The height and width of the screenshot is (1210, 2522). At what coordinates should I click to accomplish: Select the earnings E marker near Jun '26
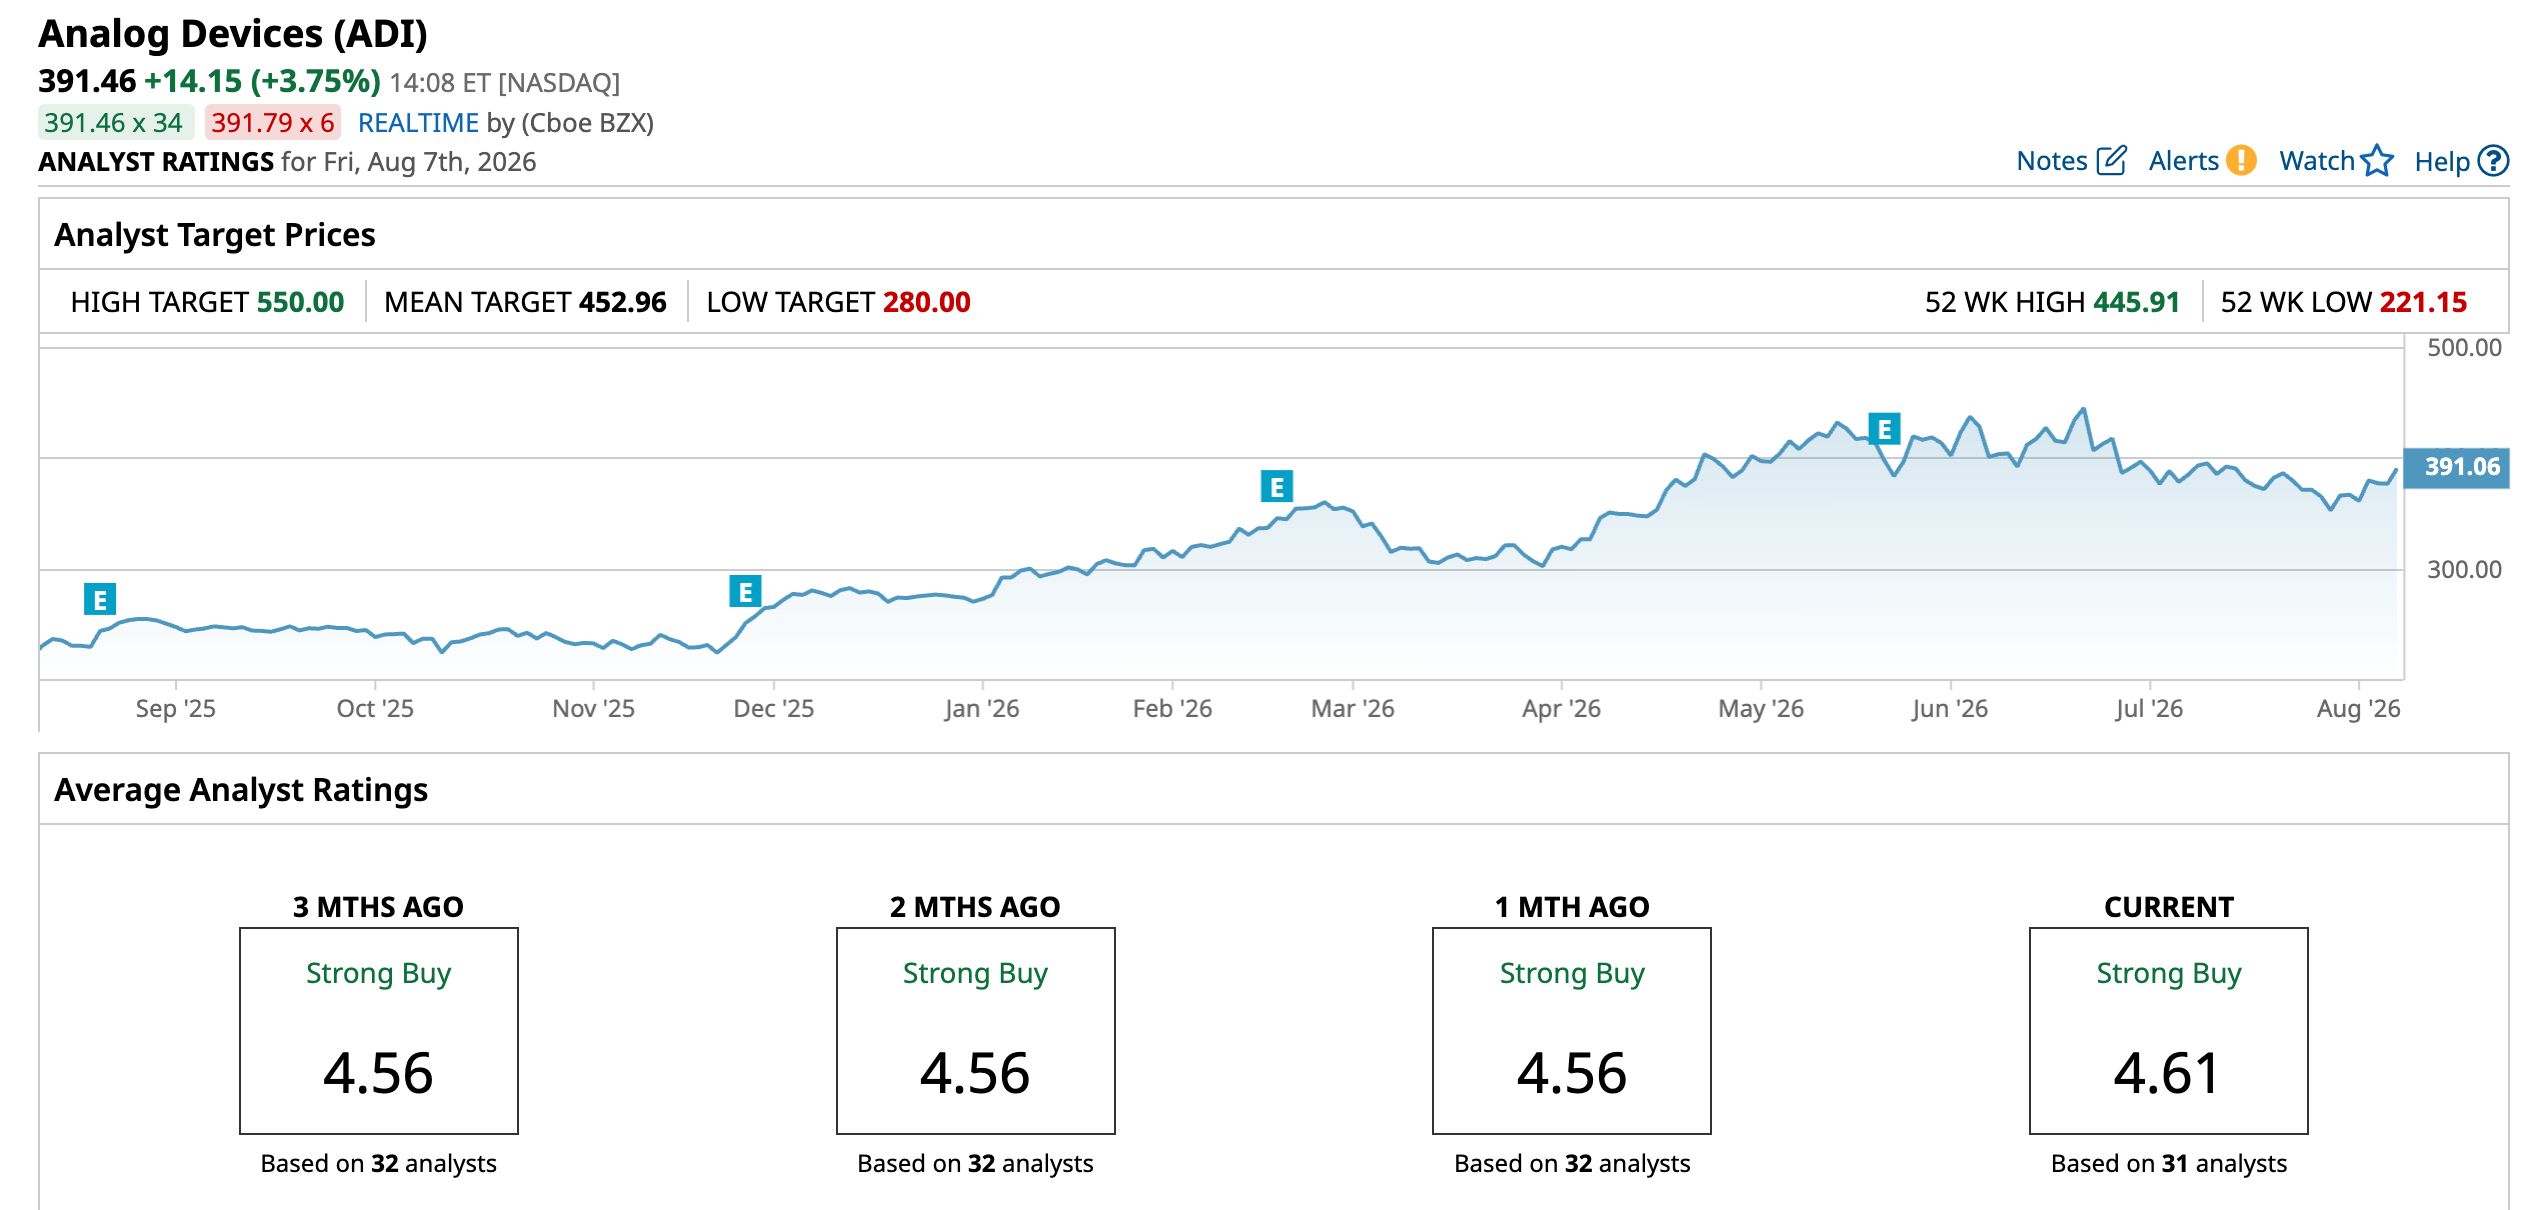click(1885, 429)
